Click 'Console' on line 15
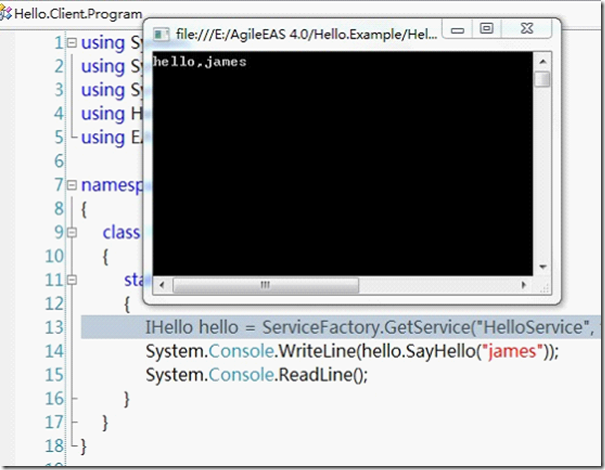Viewport: 605px width, 470px height. [241, 375]
